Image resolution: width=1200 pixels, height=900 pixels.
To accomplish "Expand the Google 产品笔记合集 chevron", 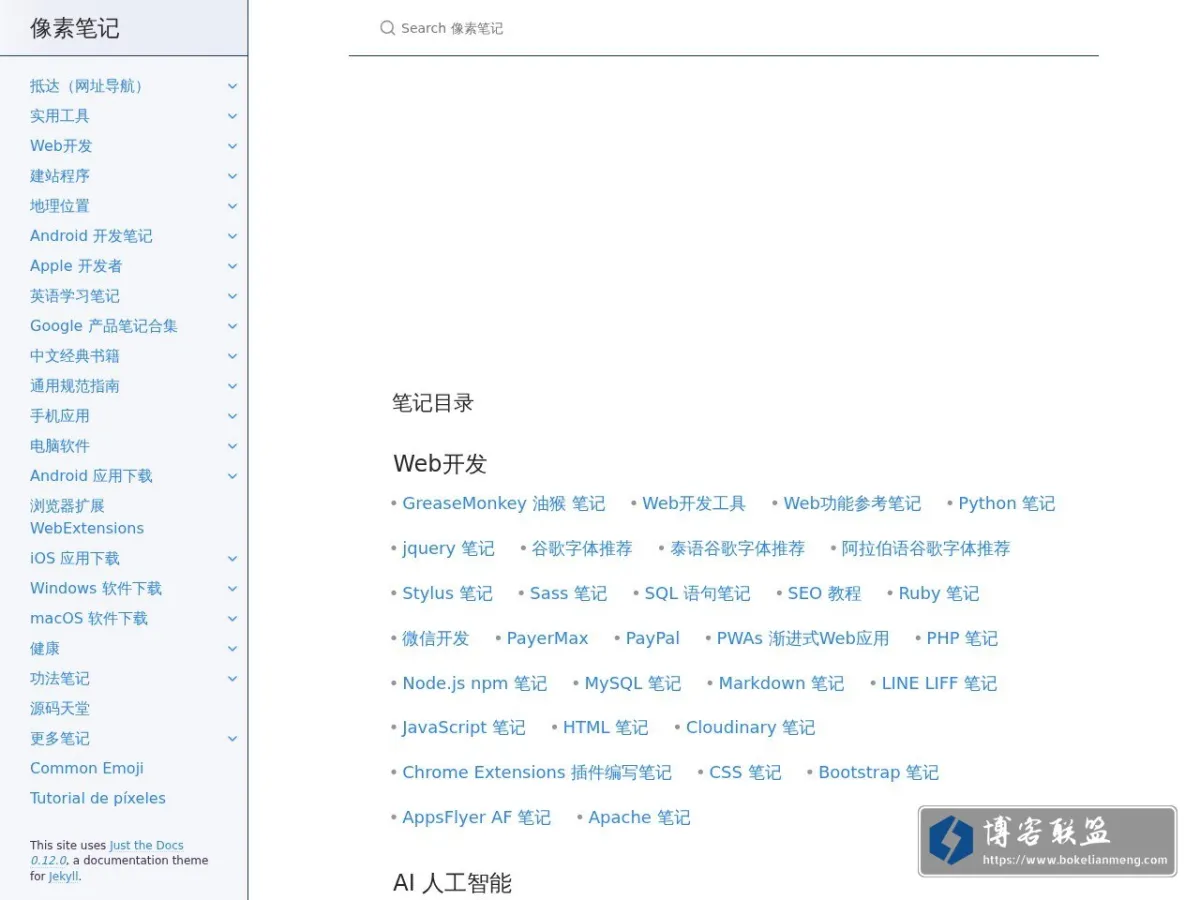I will [232, 326].
